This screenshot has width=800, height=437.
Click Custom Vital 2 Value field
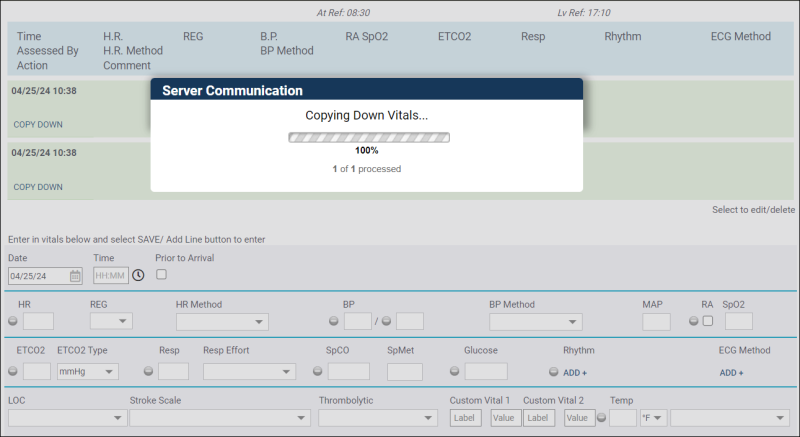pos(580,418)
